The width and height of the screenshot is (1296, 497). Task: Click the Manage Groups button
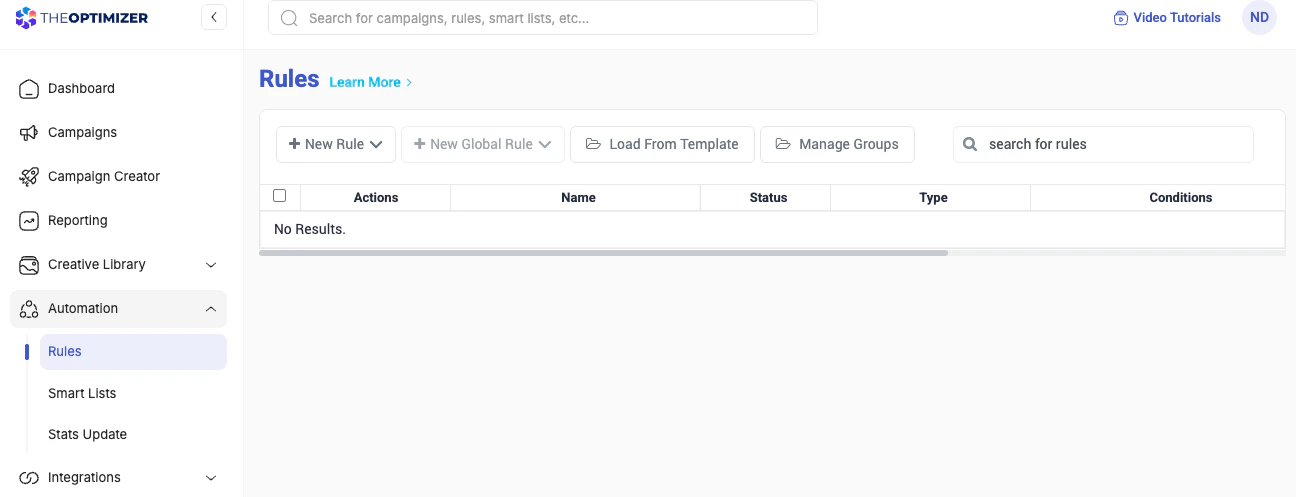click(x=837, y=144)
